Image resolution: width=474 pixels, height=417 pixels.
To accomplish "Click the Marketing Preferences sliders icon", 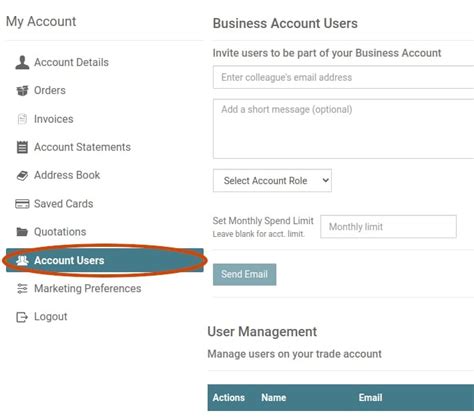I will pyautogui.click(x=22, y=288).
